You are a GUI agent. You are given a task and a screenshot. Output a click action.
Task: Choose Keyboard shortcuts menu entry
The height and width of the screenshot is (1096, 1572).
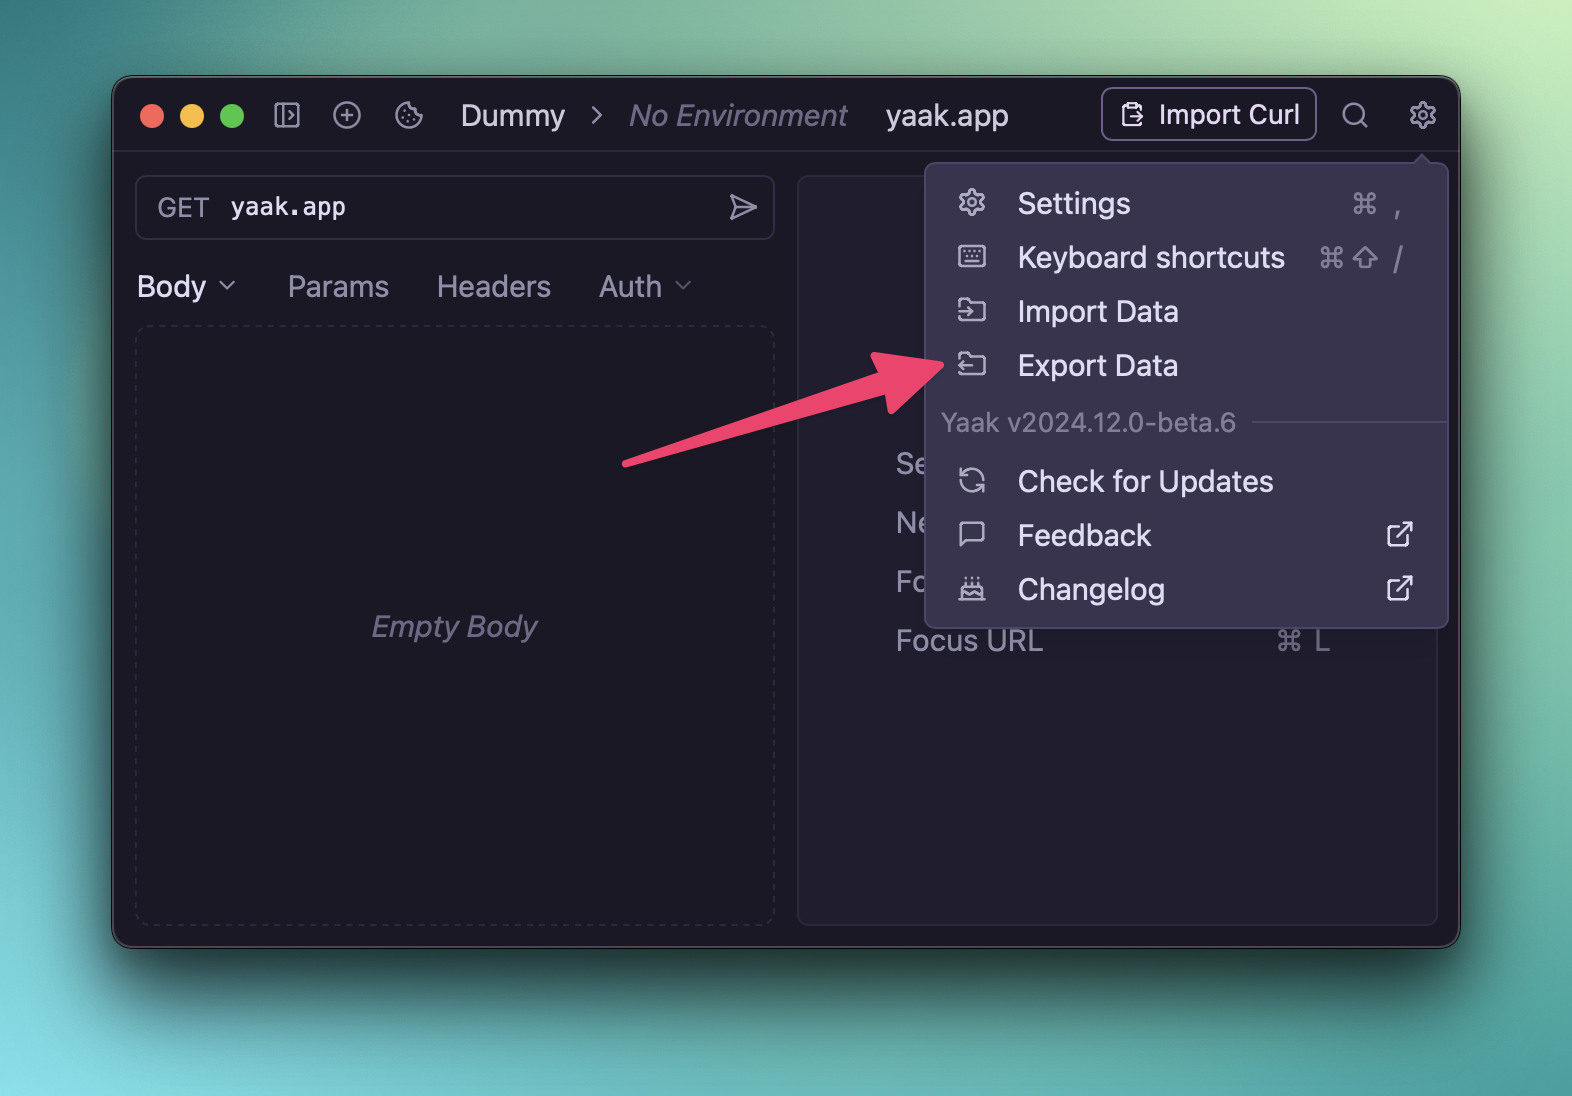point(1150,258)
